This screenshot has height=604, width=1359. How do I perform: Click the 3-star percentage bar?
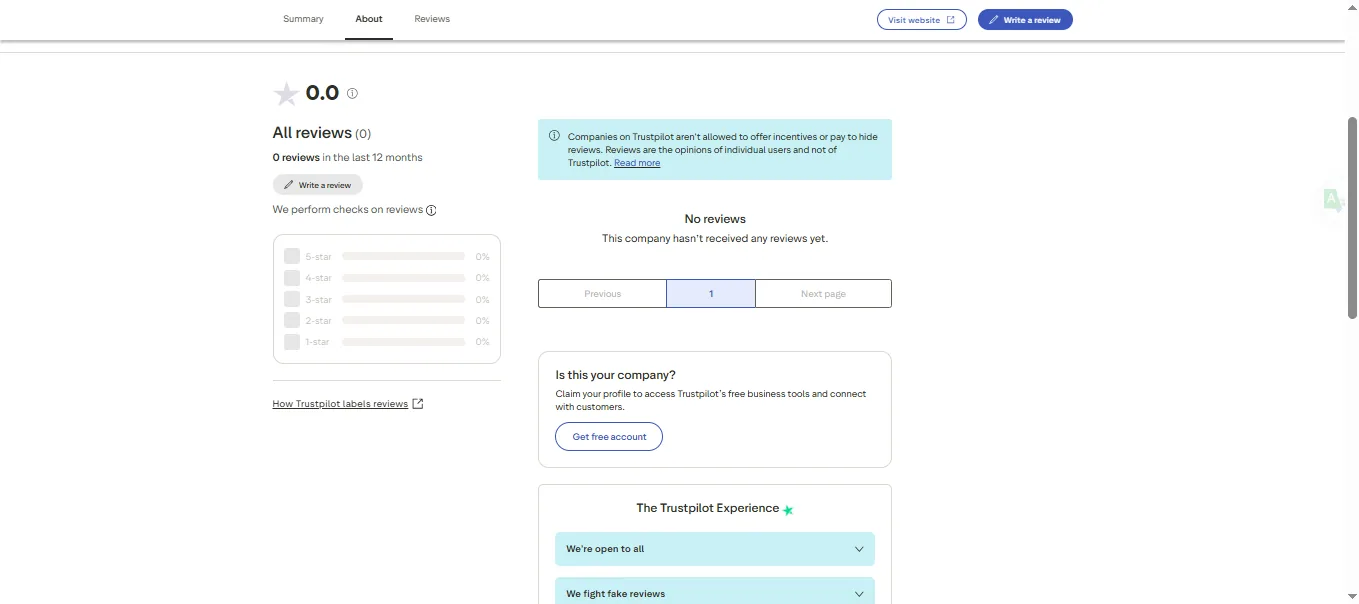click(403, 299)
